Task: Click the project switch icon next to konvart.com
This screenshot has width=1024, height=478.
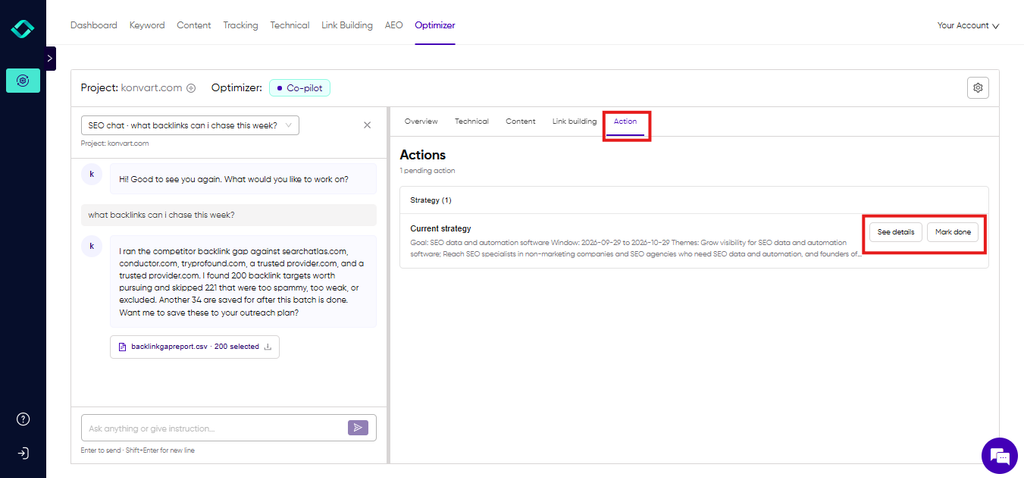Action: [191, 88]
